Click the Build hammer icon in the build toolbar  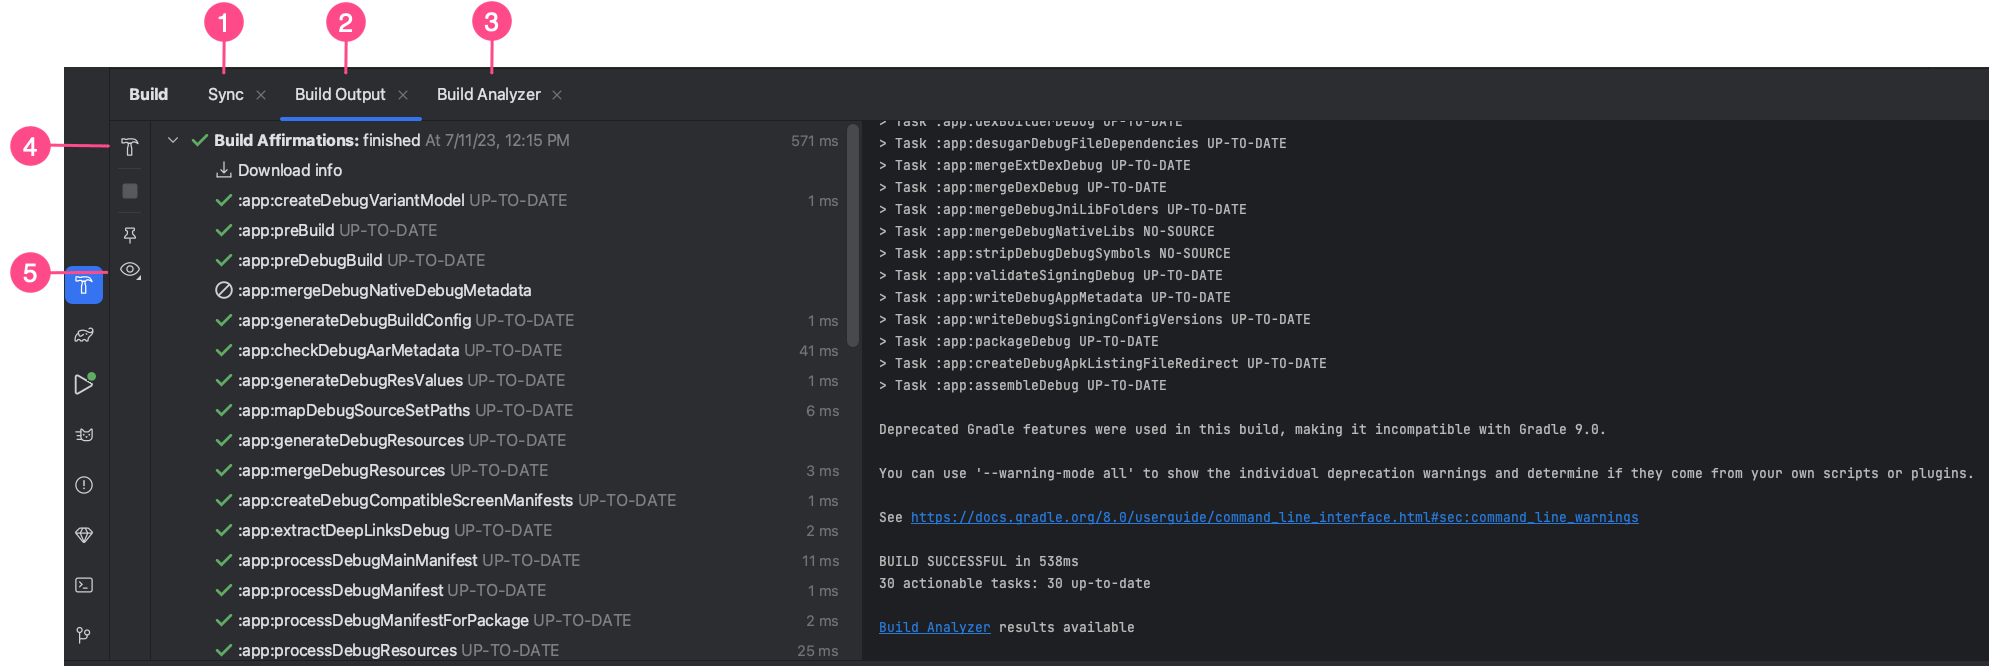pos(130,148)
